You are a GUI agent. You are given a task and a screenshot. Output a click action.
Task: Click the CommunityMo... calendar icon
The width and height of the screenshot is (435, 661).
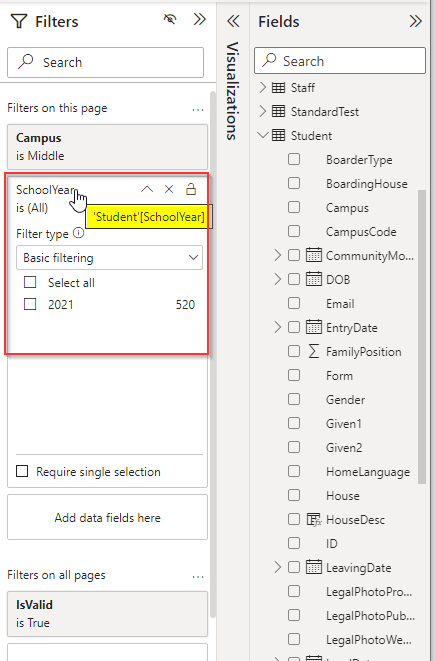314,255
